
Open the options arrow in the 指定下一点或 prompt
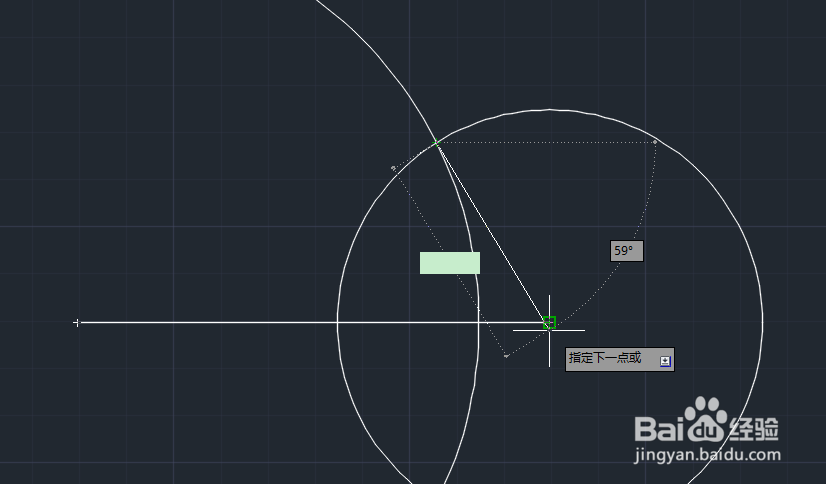click(665, 361)
